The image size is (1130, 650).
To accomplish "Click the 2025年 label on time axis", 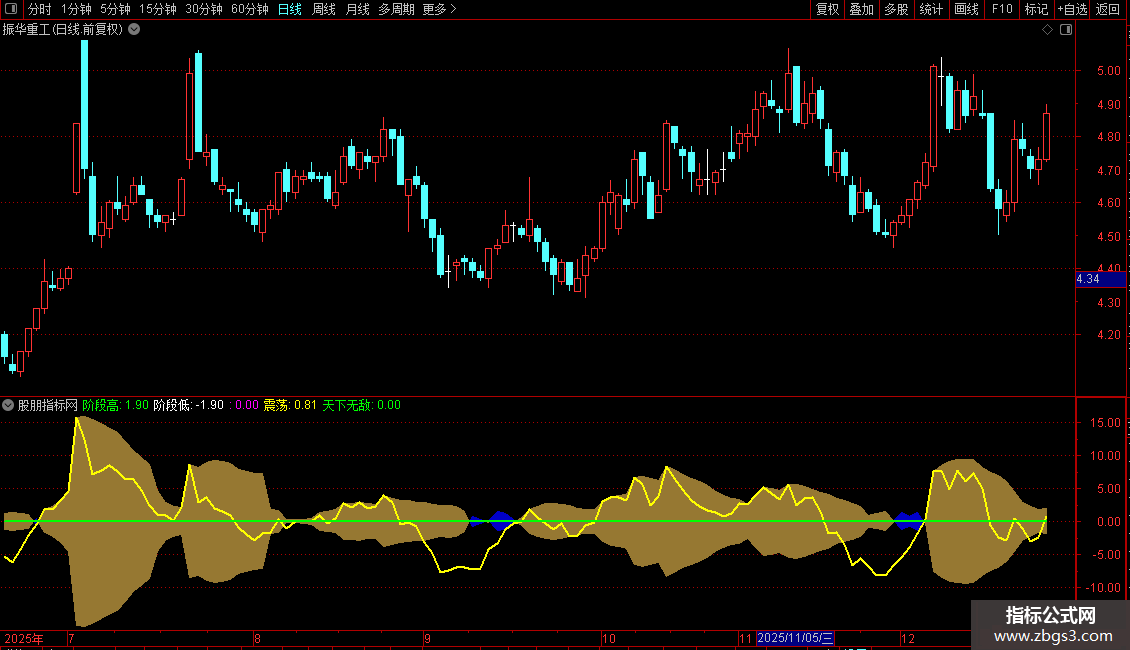I will tap(24, 638).
